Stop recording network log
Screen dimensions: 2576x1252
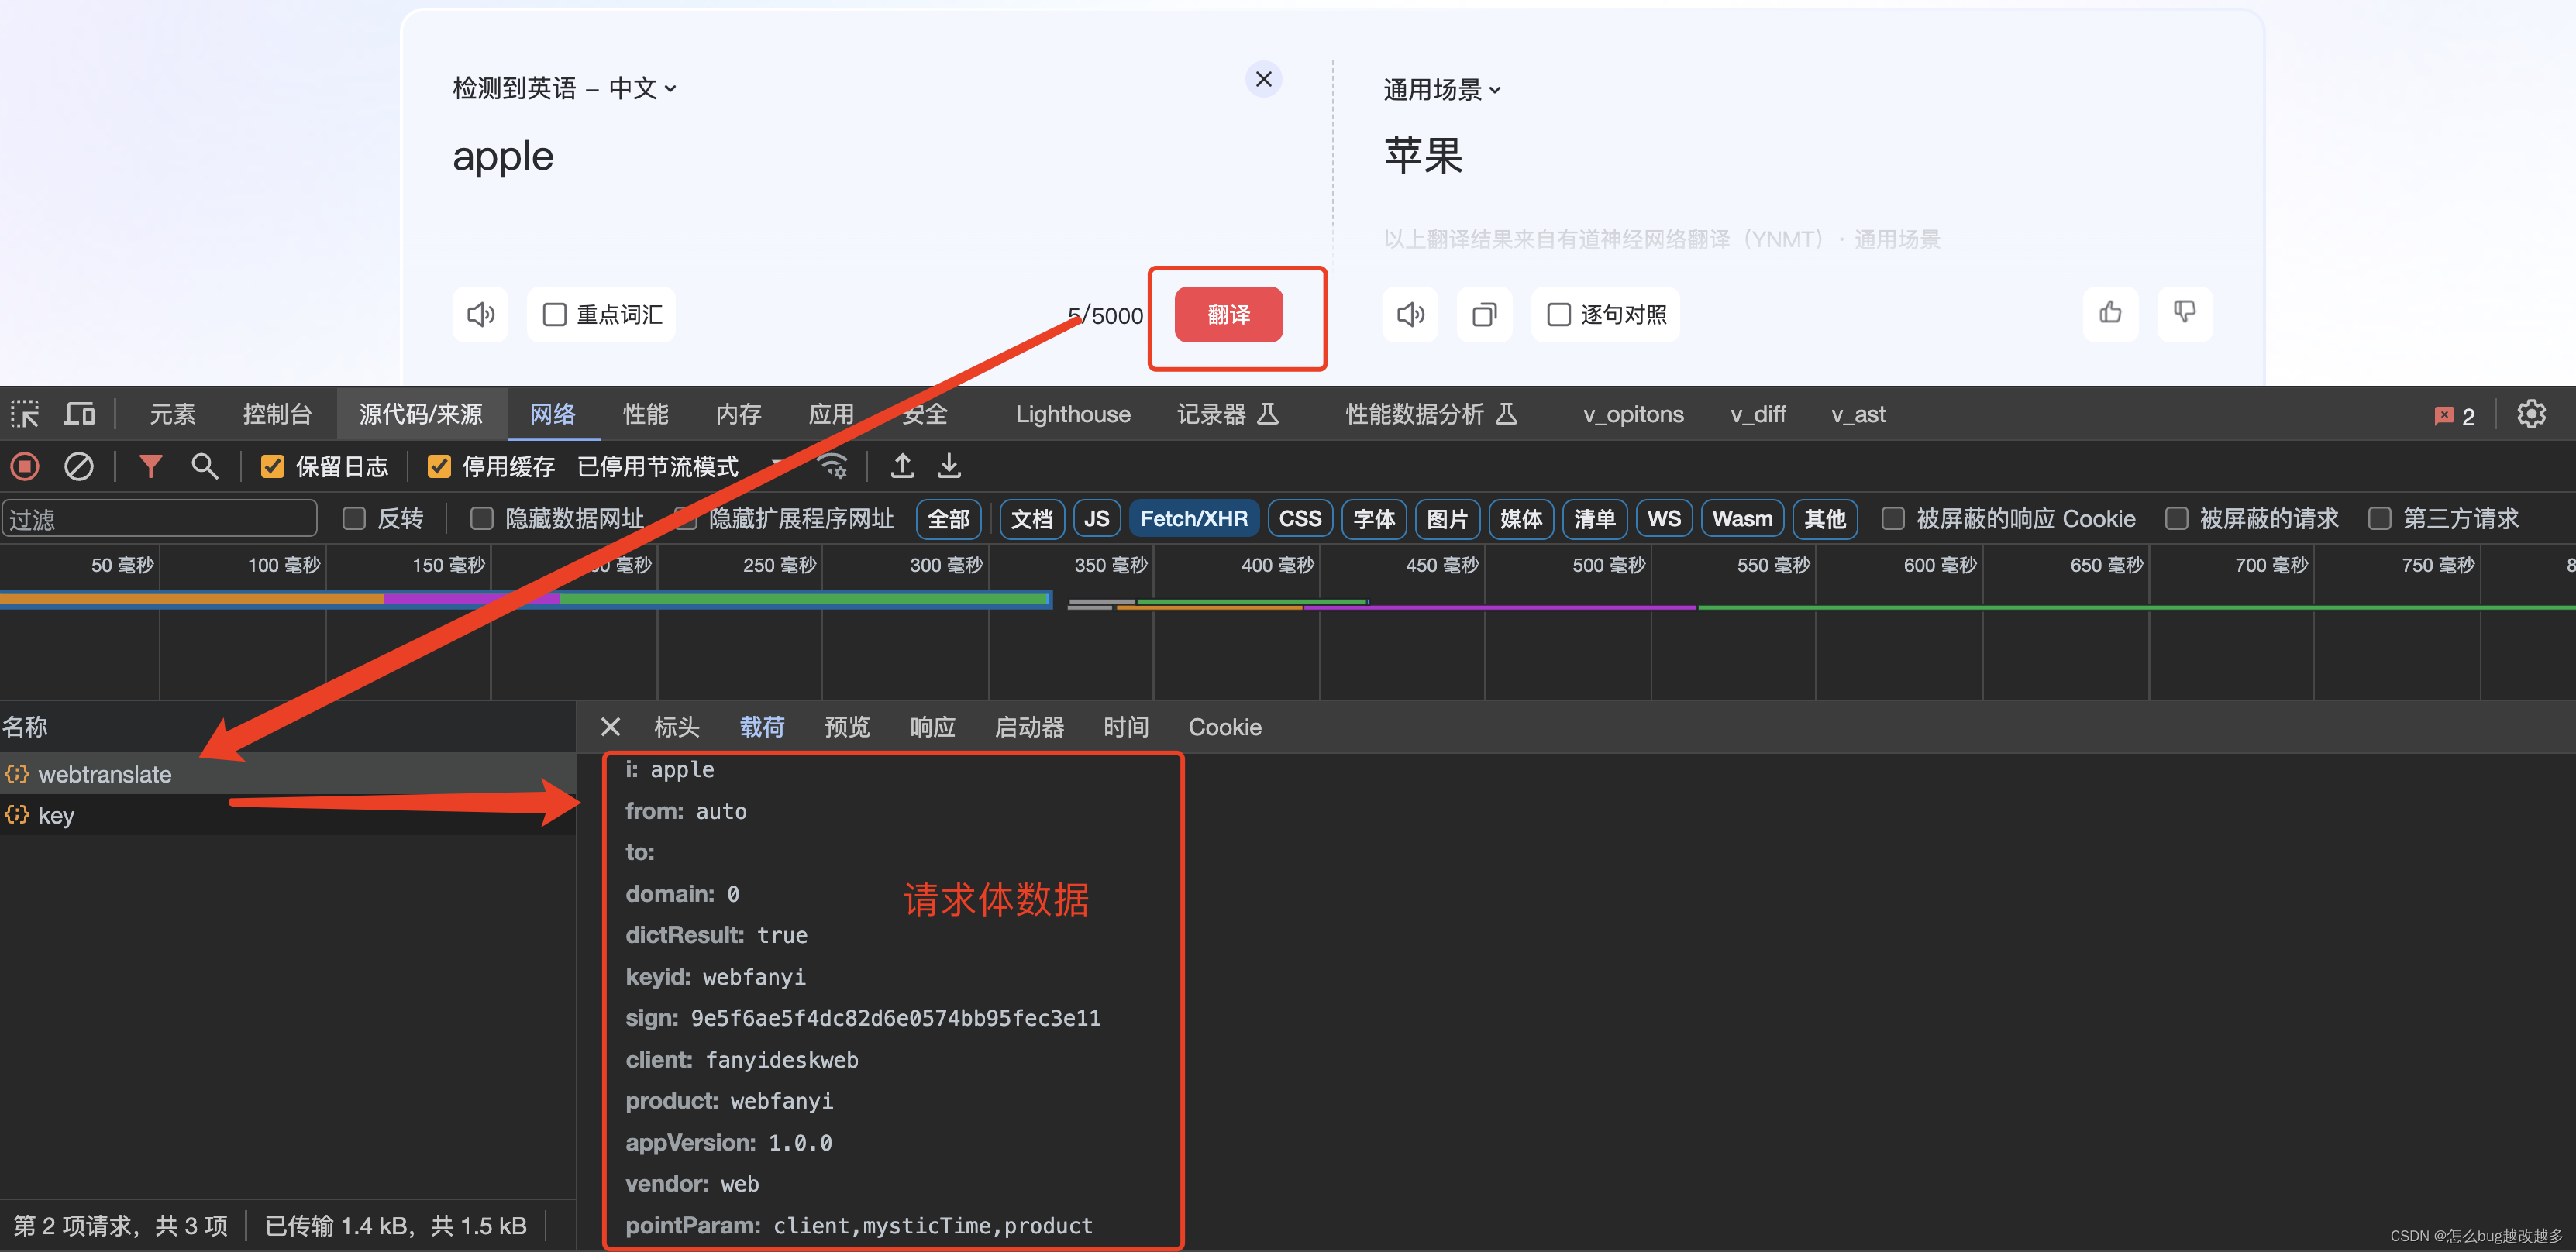[x=25, y=466]
